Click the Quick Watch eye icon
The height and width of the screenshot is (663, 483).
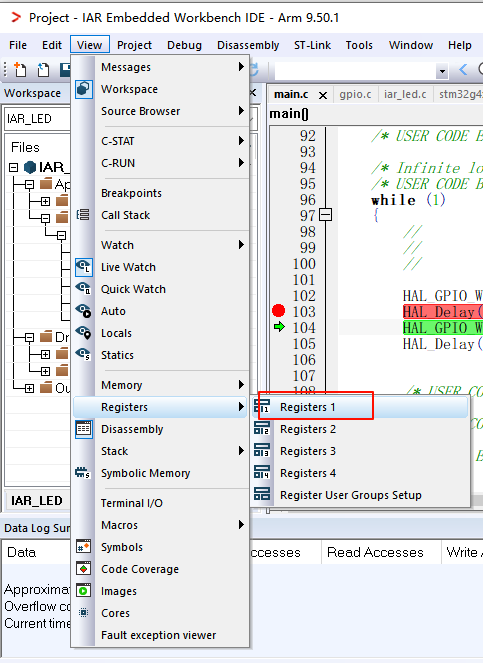point(83,289)
